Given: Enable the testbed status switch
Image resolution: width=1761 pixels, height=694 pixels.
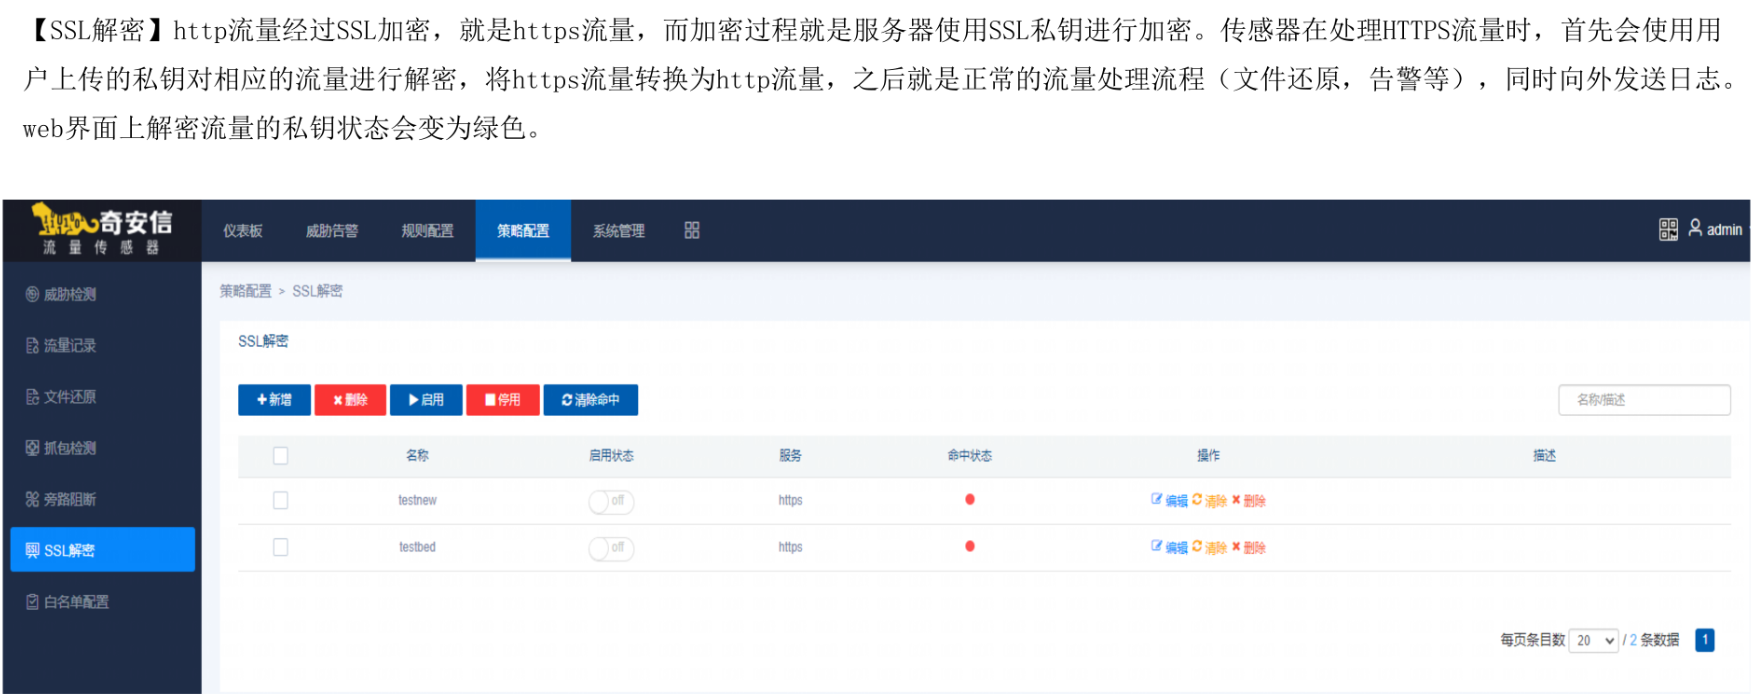Looking at the screenshot, I should click(x=611, y=548).
